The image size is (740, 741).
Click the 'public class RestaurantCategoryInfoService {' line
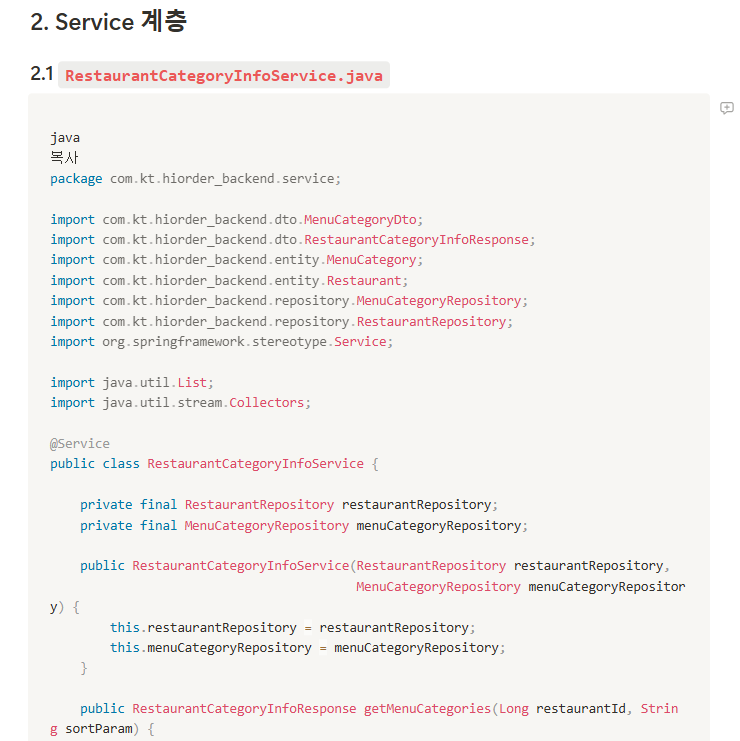tap(214, 464)
